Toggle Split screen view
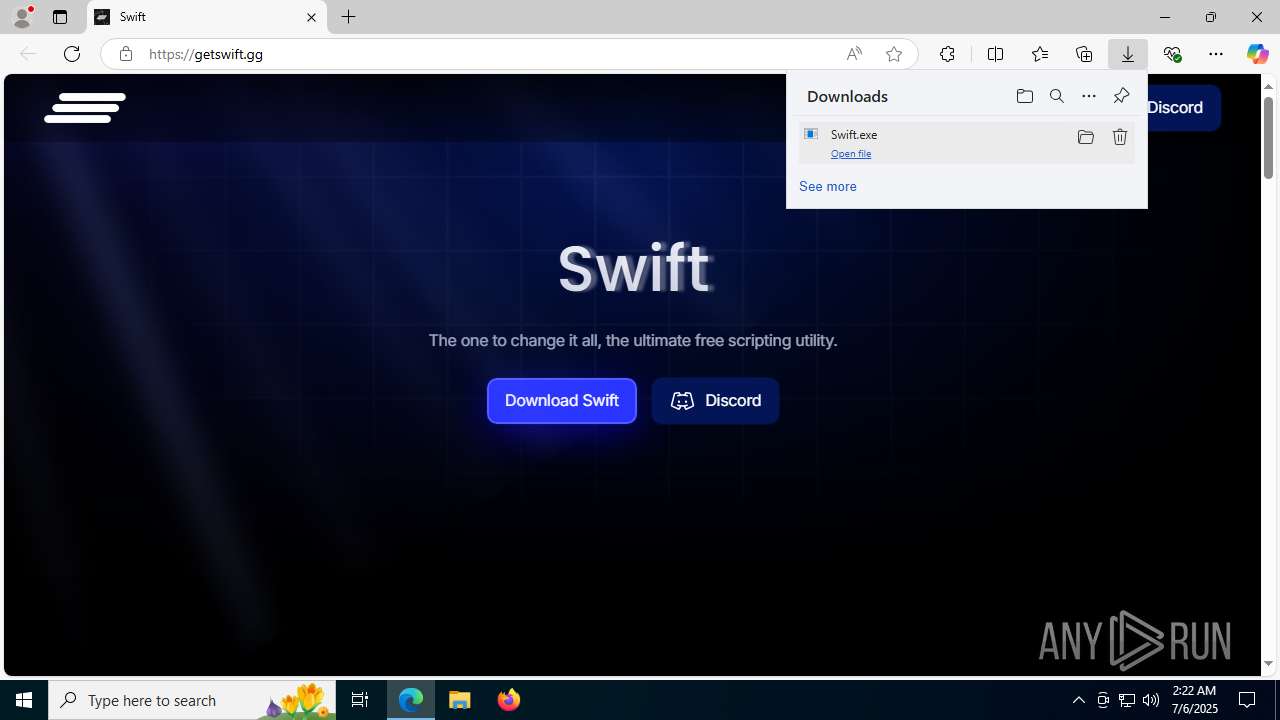 coord(995,54)
